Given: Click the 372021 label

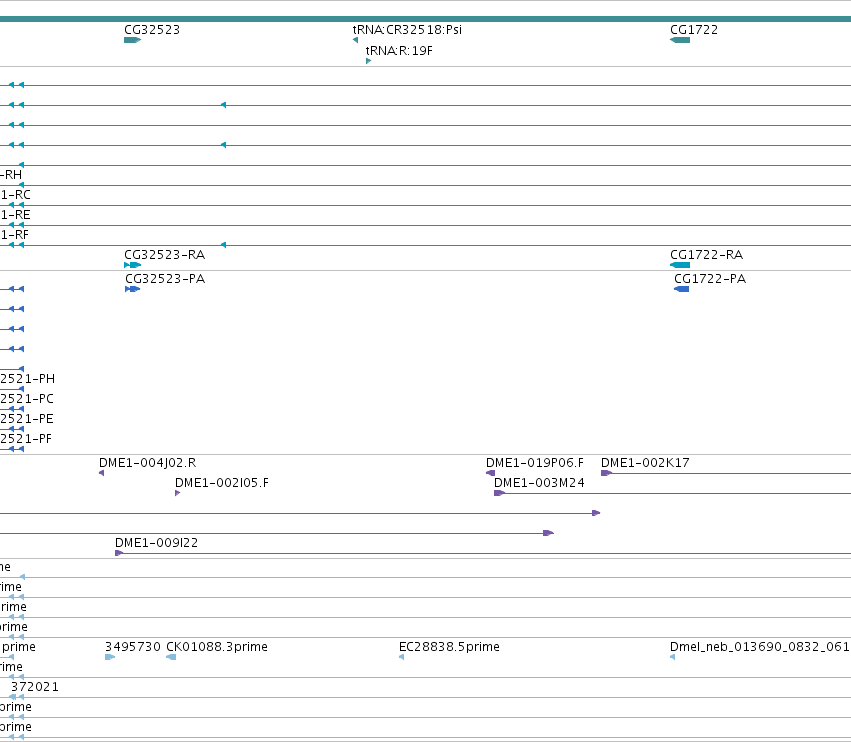Looking at the screenshot, I should (x=35, y=687).
